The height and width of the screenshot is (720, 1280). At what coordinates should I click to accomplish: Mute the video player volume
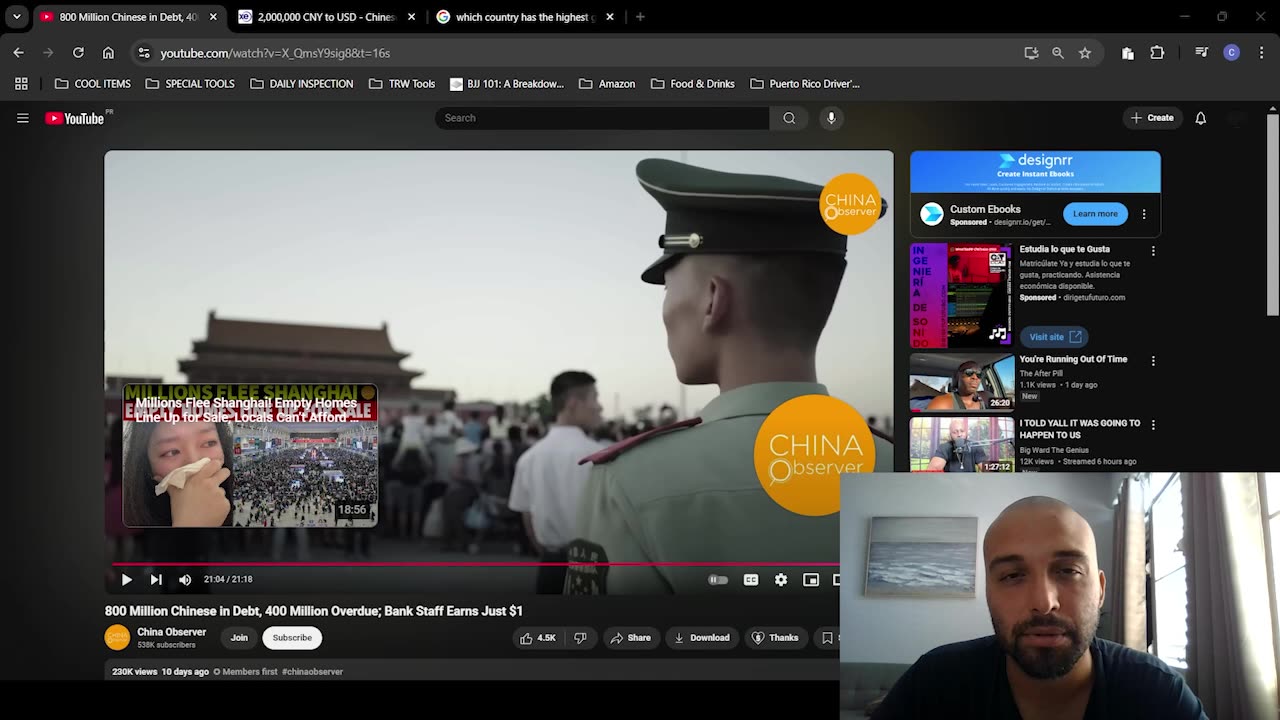coord(185,579)
